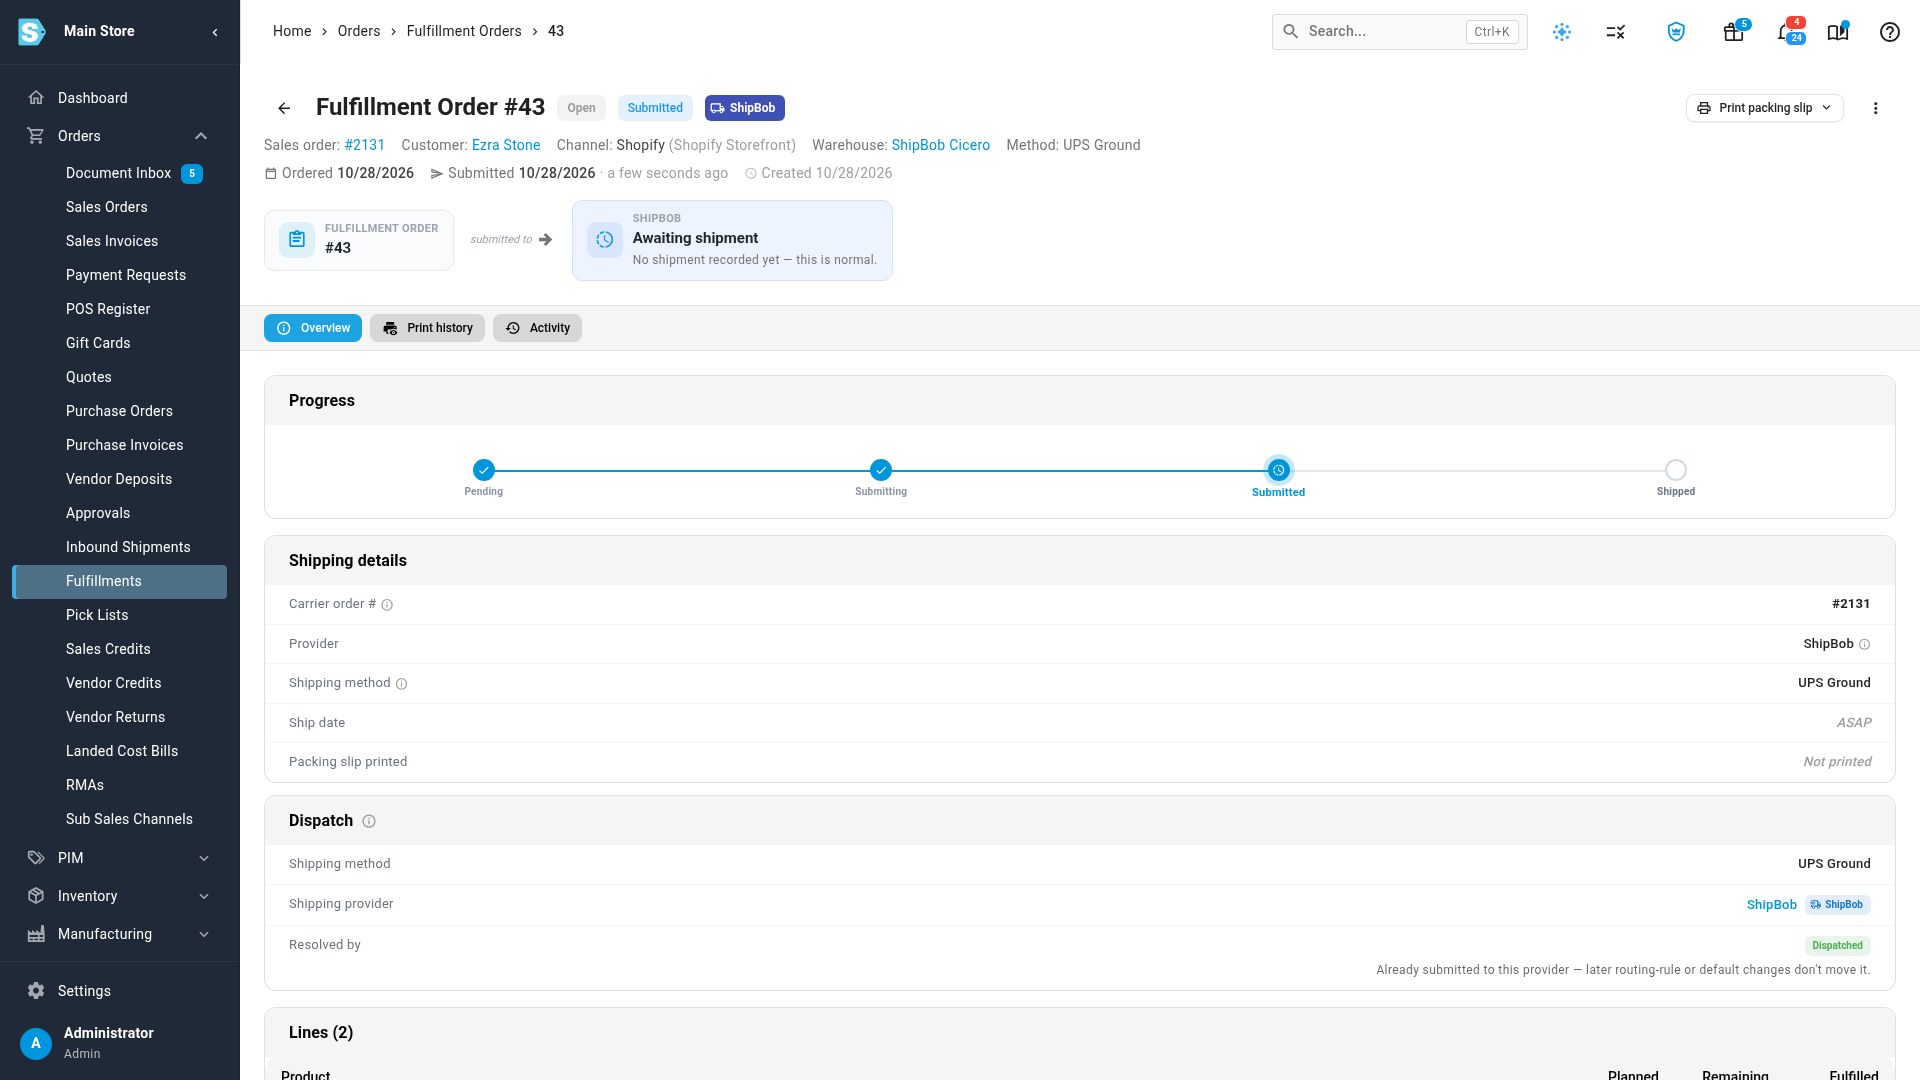Open ShipBob link in Dispatch shipping provider
Image resolution: width=1920 pixels, height=1080 pixels.
[1771, 905]
